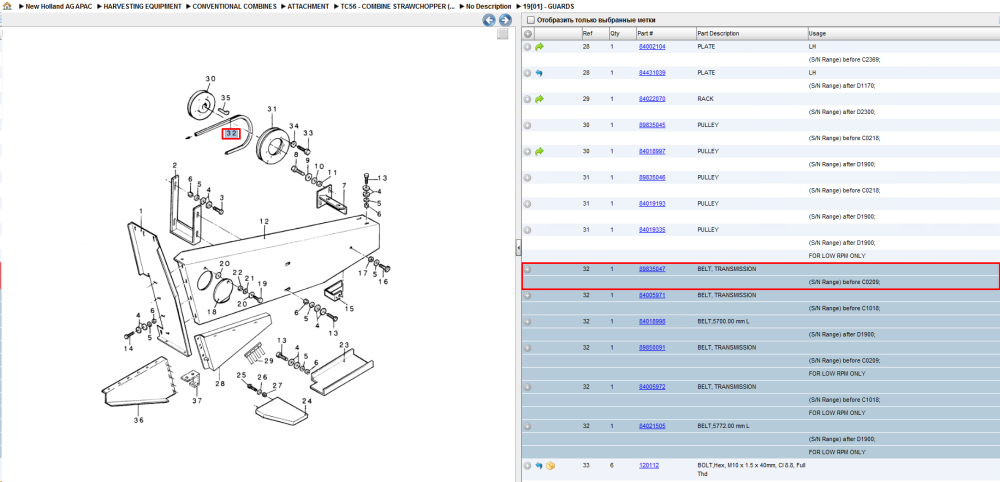This screenshot has height=482, width=1000.
Task: Select callout 31 on the diagram
Action: [x=272, y=108]
